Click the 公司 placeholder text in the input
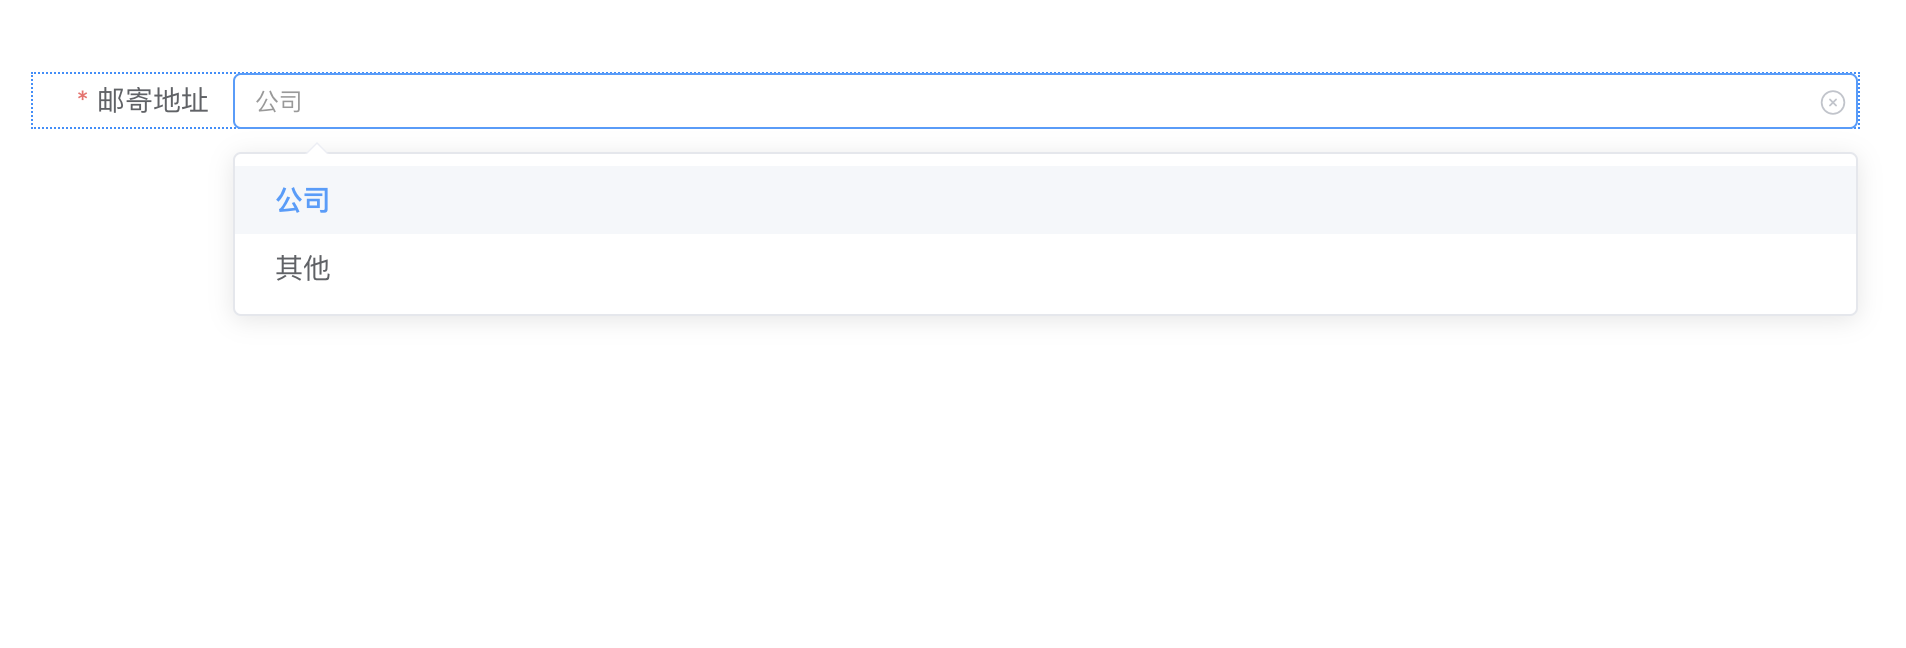The image size is (1906, 648). 278,101
